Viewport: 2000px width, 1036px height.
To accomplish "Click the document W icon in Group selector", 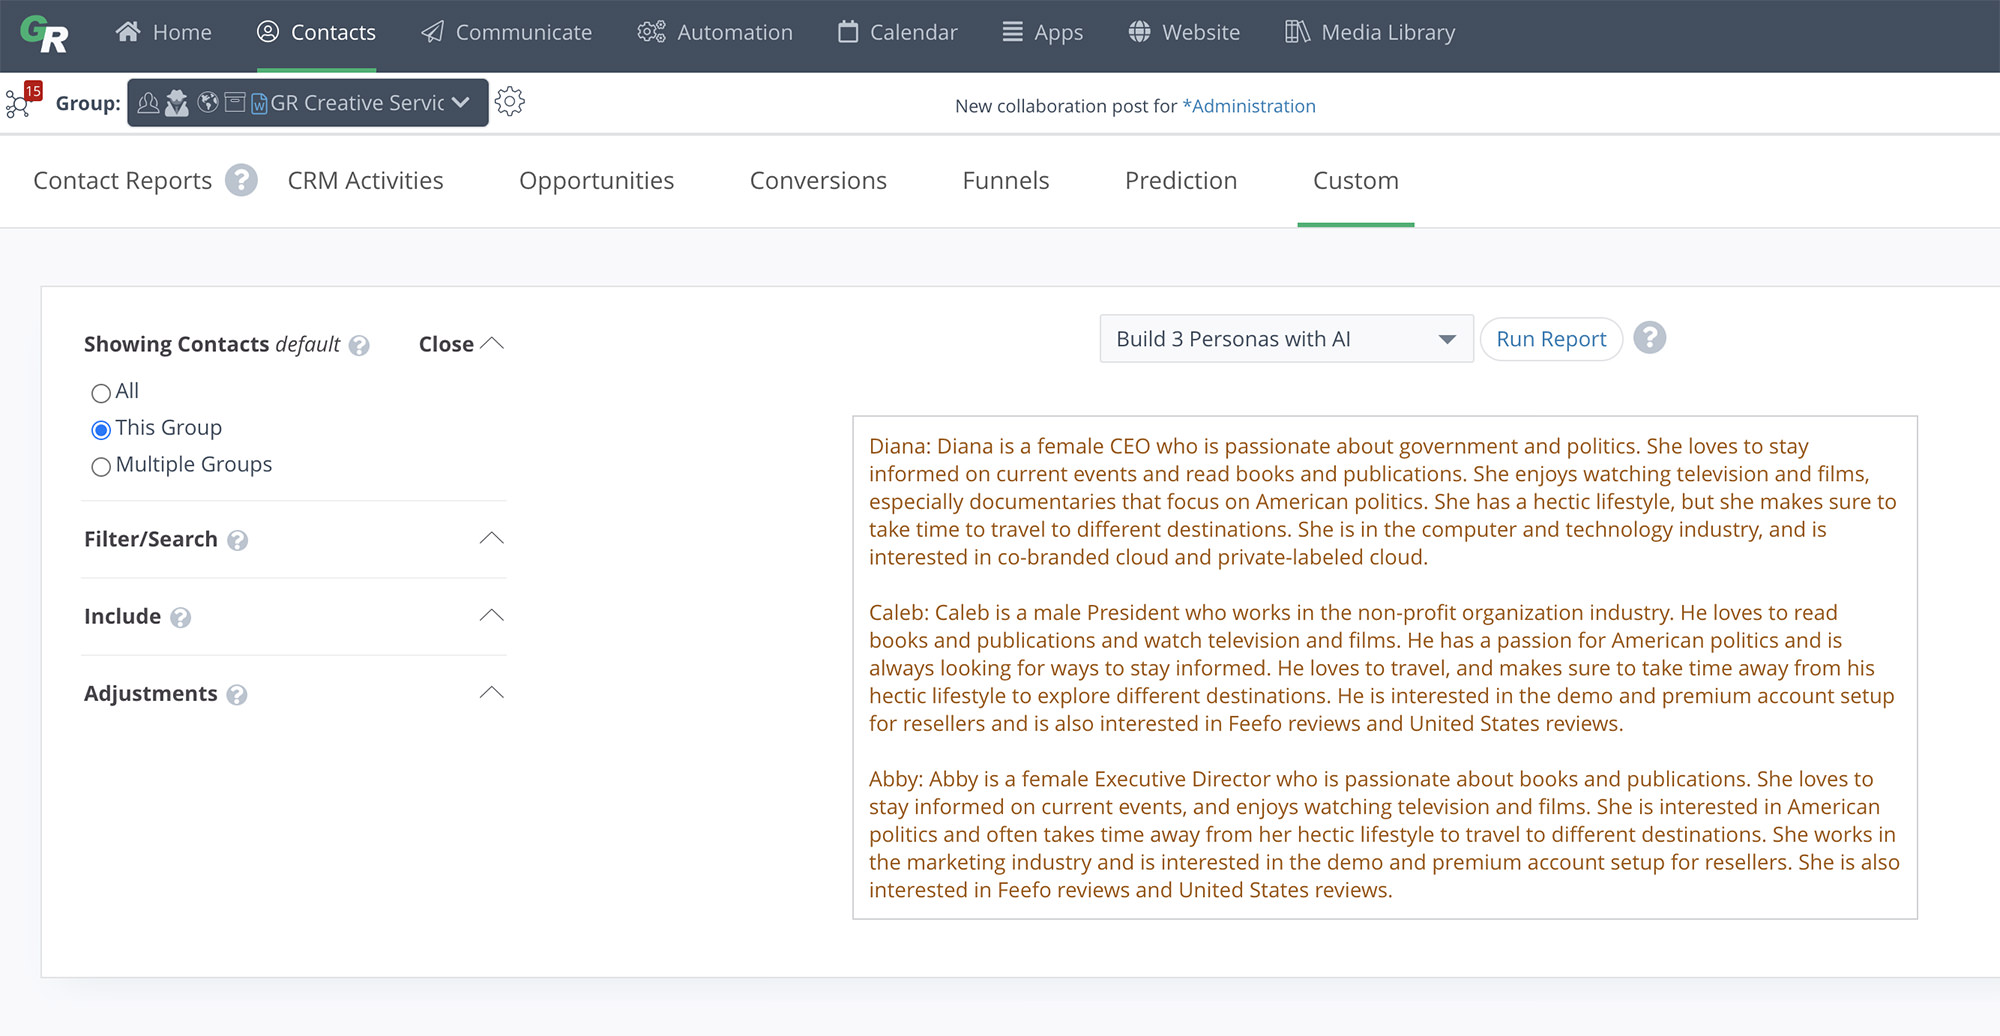I will [x=259, y=103].
